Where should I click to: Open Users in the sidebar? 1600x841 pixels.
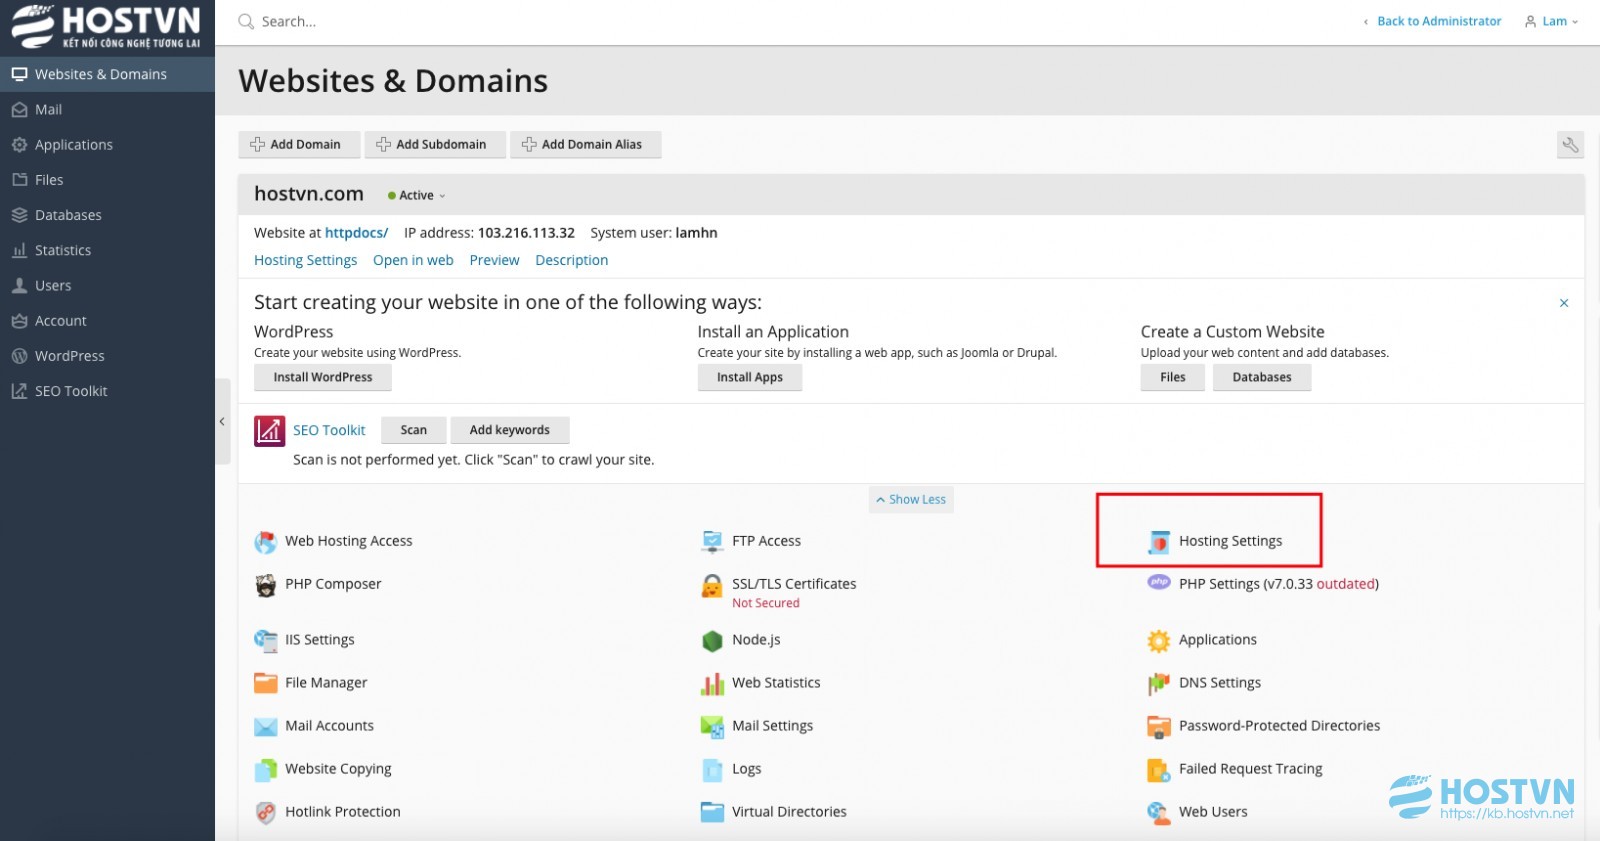tap(107, 285)
